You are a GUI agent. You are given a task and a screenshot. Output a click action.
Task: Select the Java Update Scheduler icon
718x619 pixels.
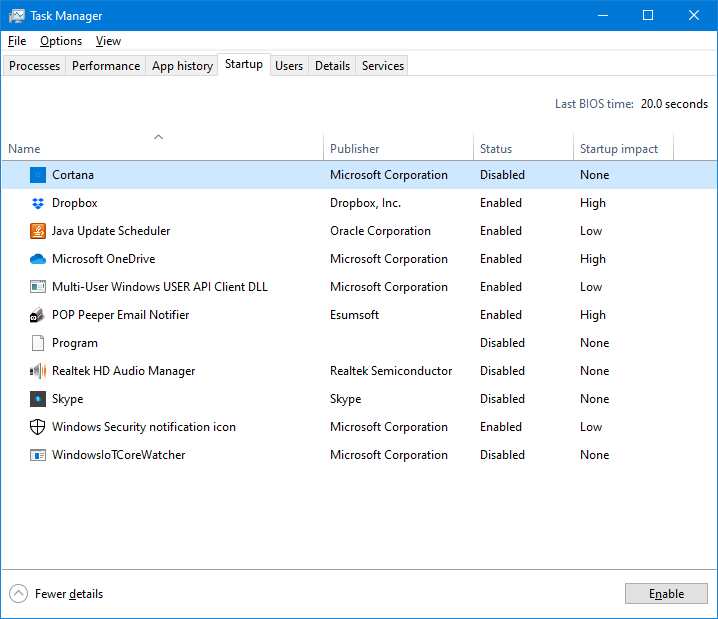[x=38, y=231]
